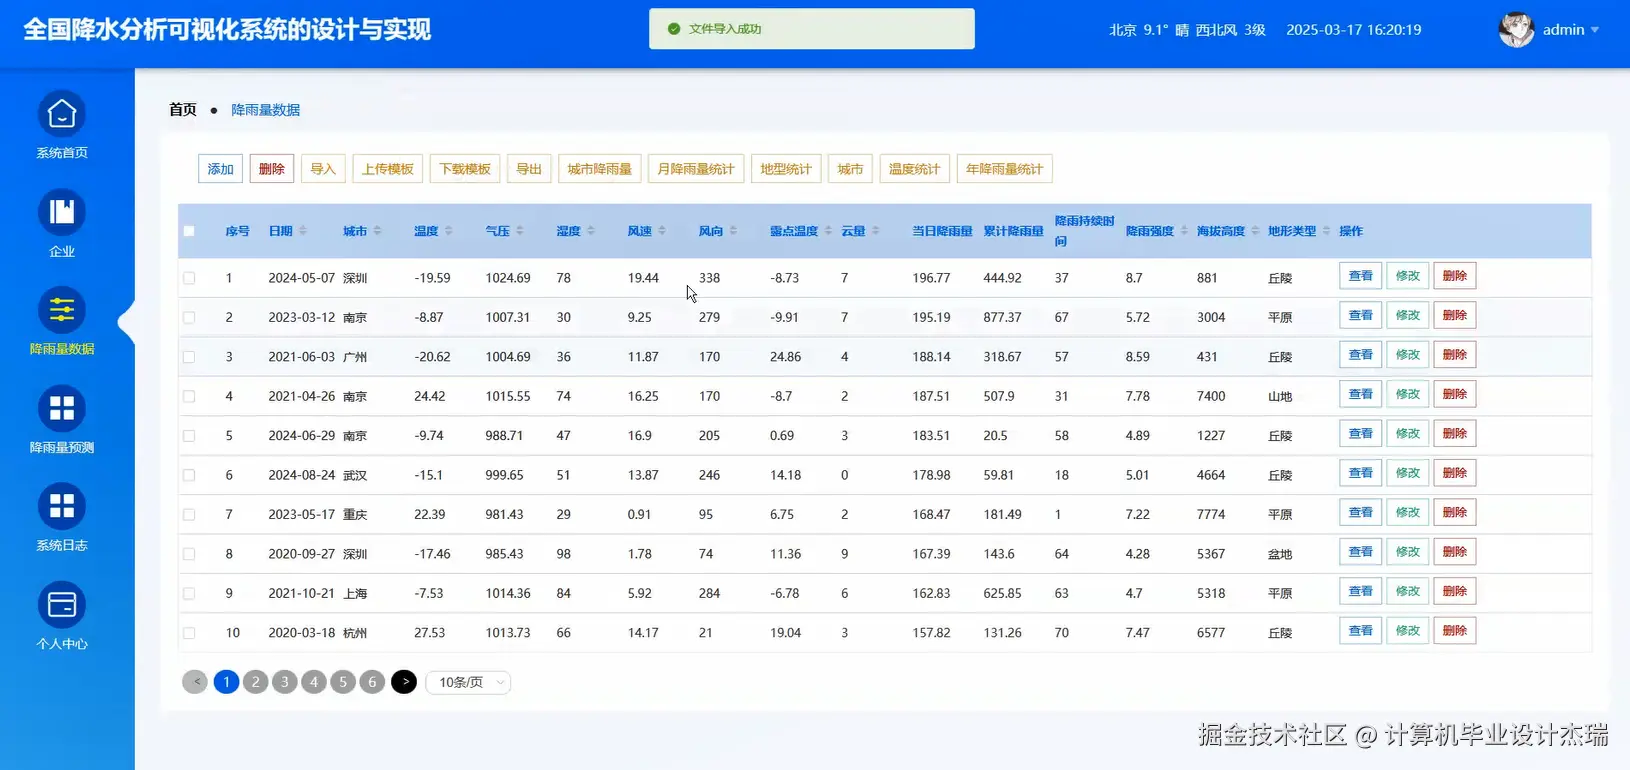Viewport: 1630px width, 770px height.
Task: Sort by 降雨强度 column arrows
Action: pyautogui.click(x=1184, y=231)
